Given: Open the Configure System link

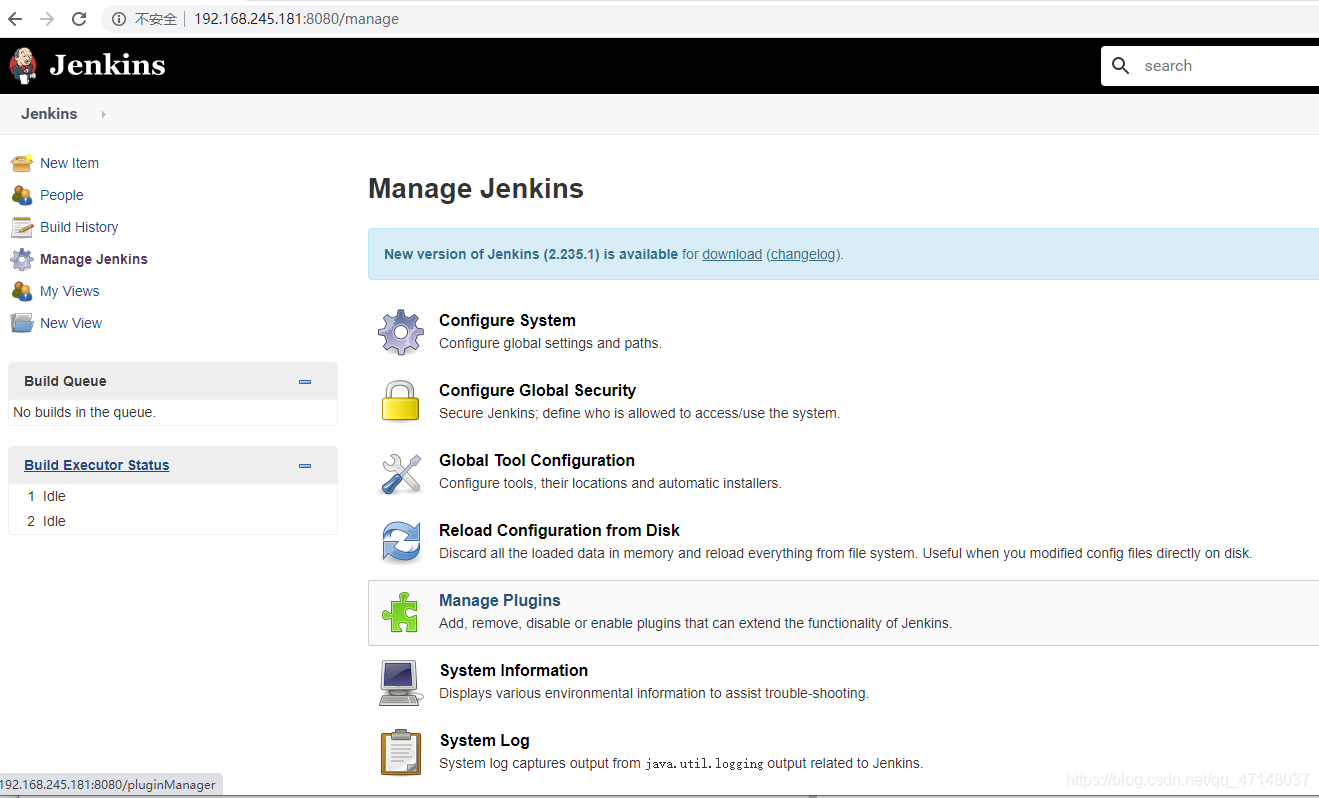Looking at the screenshot, I should pos(507,320).
